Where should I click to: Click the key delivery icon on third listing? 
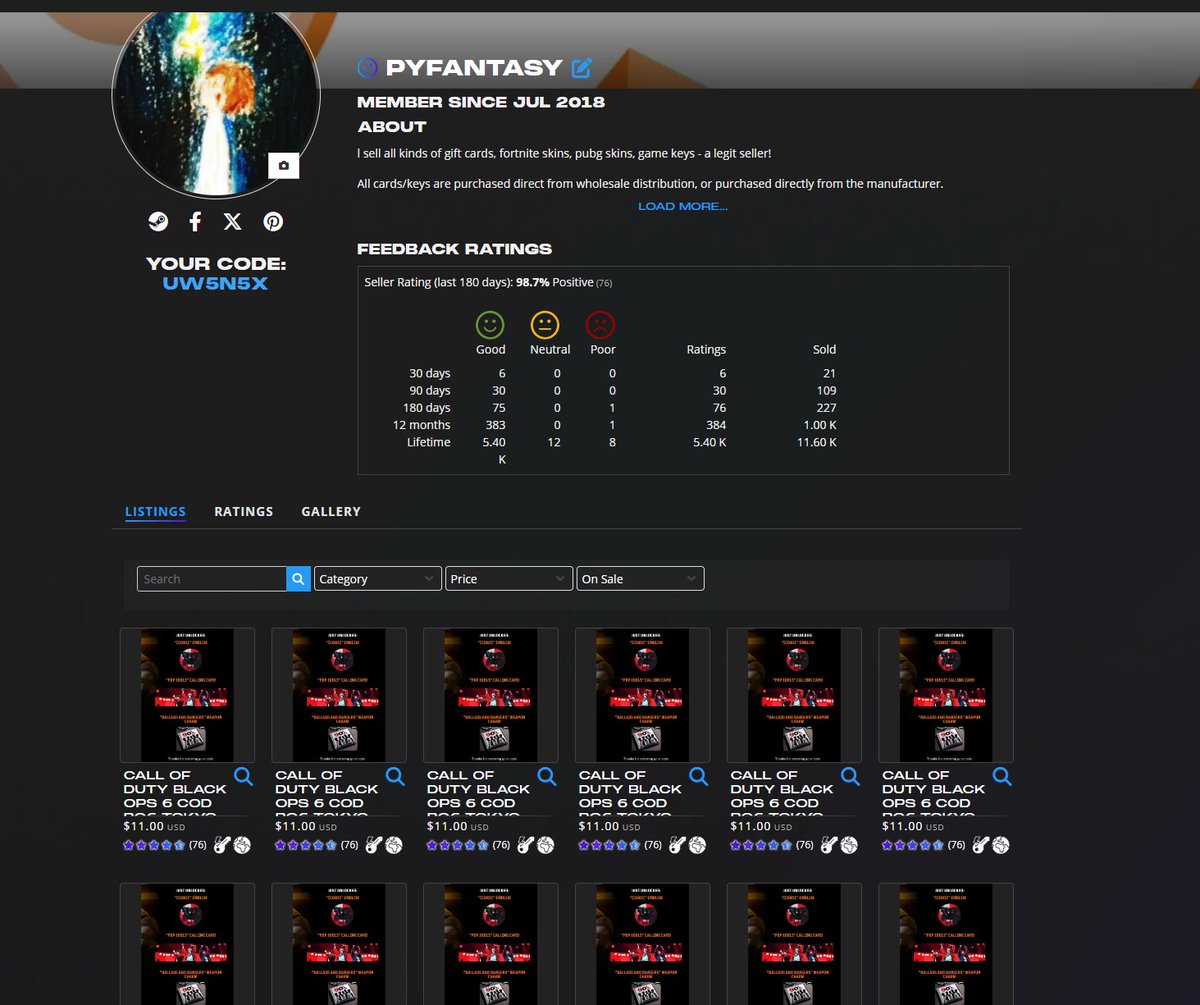tap(526, 845)
